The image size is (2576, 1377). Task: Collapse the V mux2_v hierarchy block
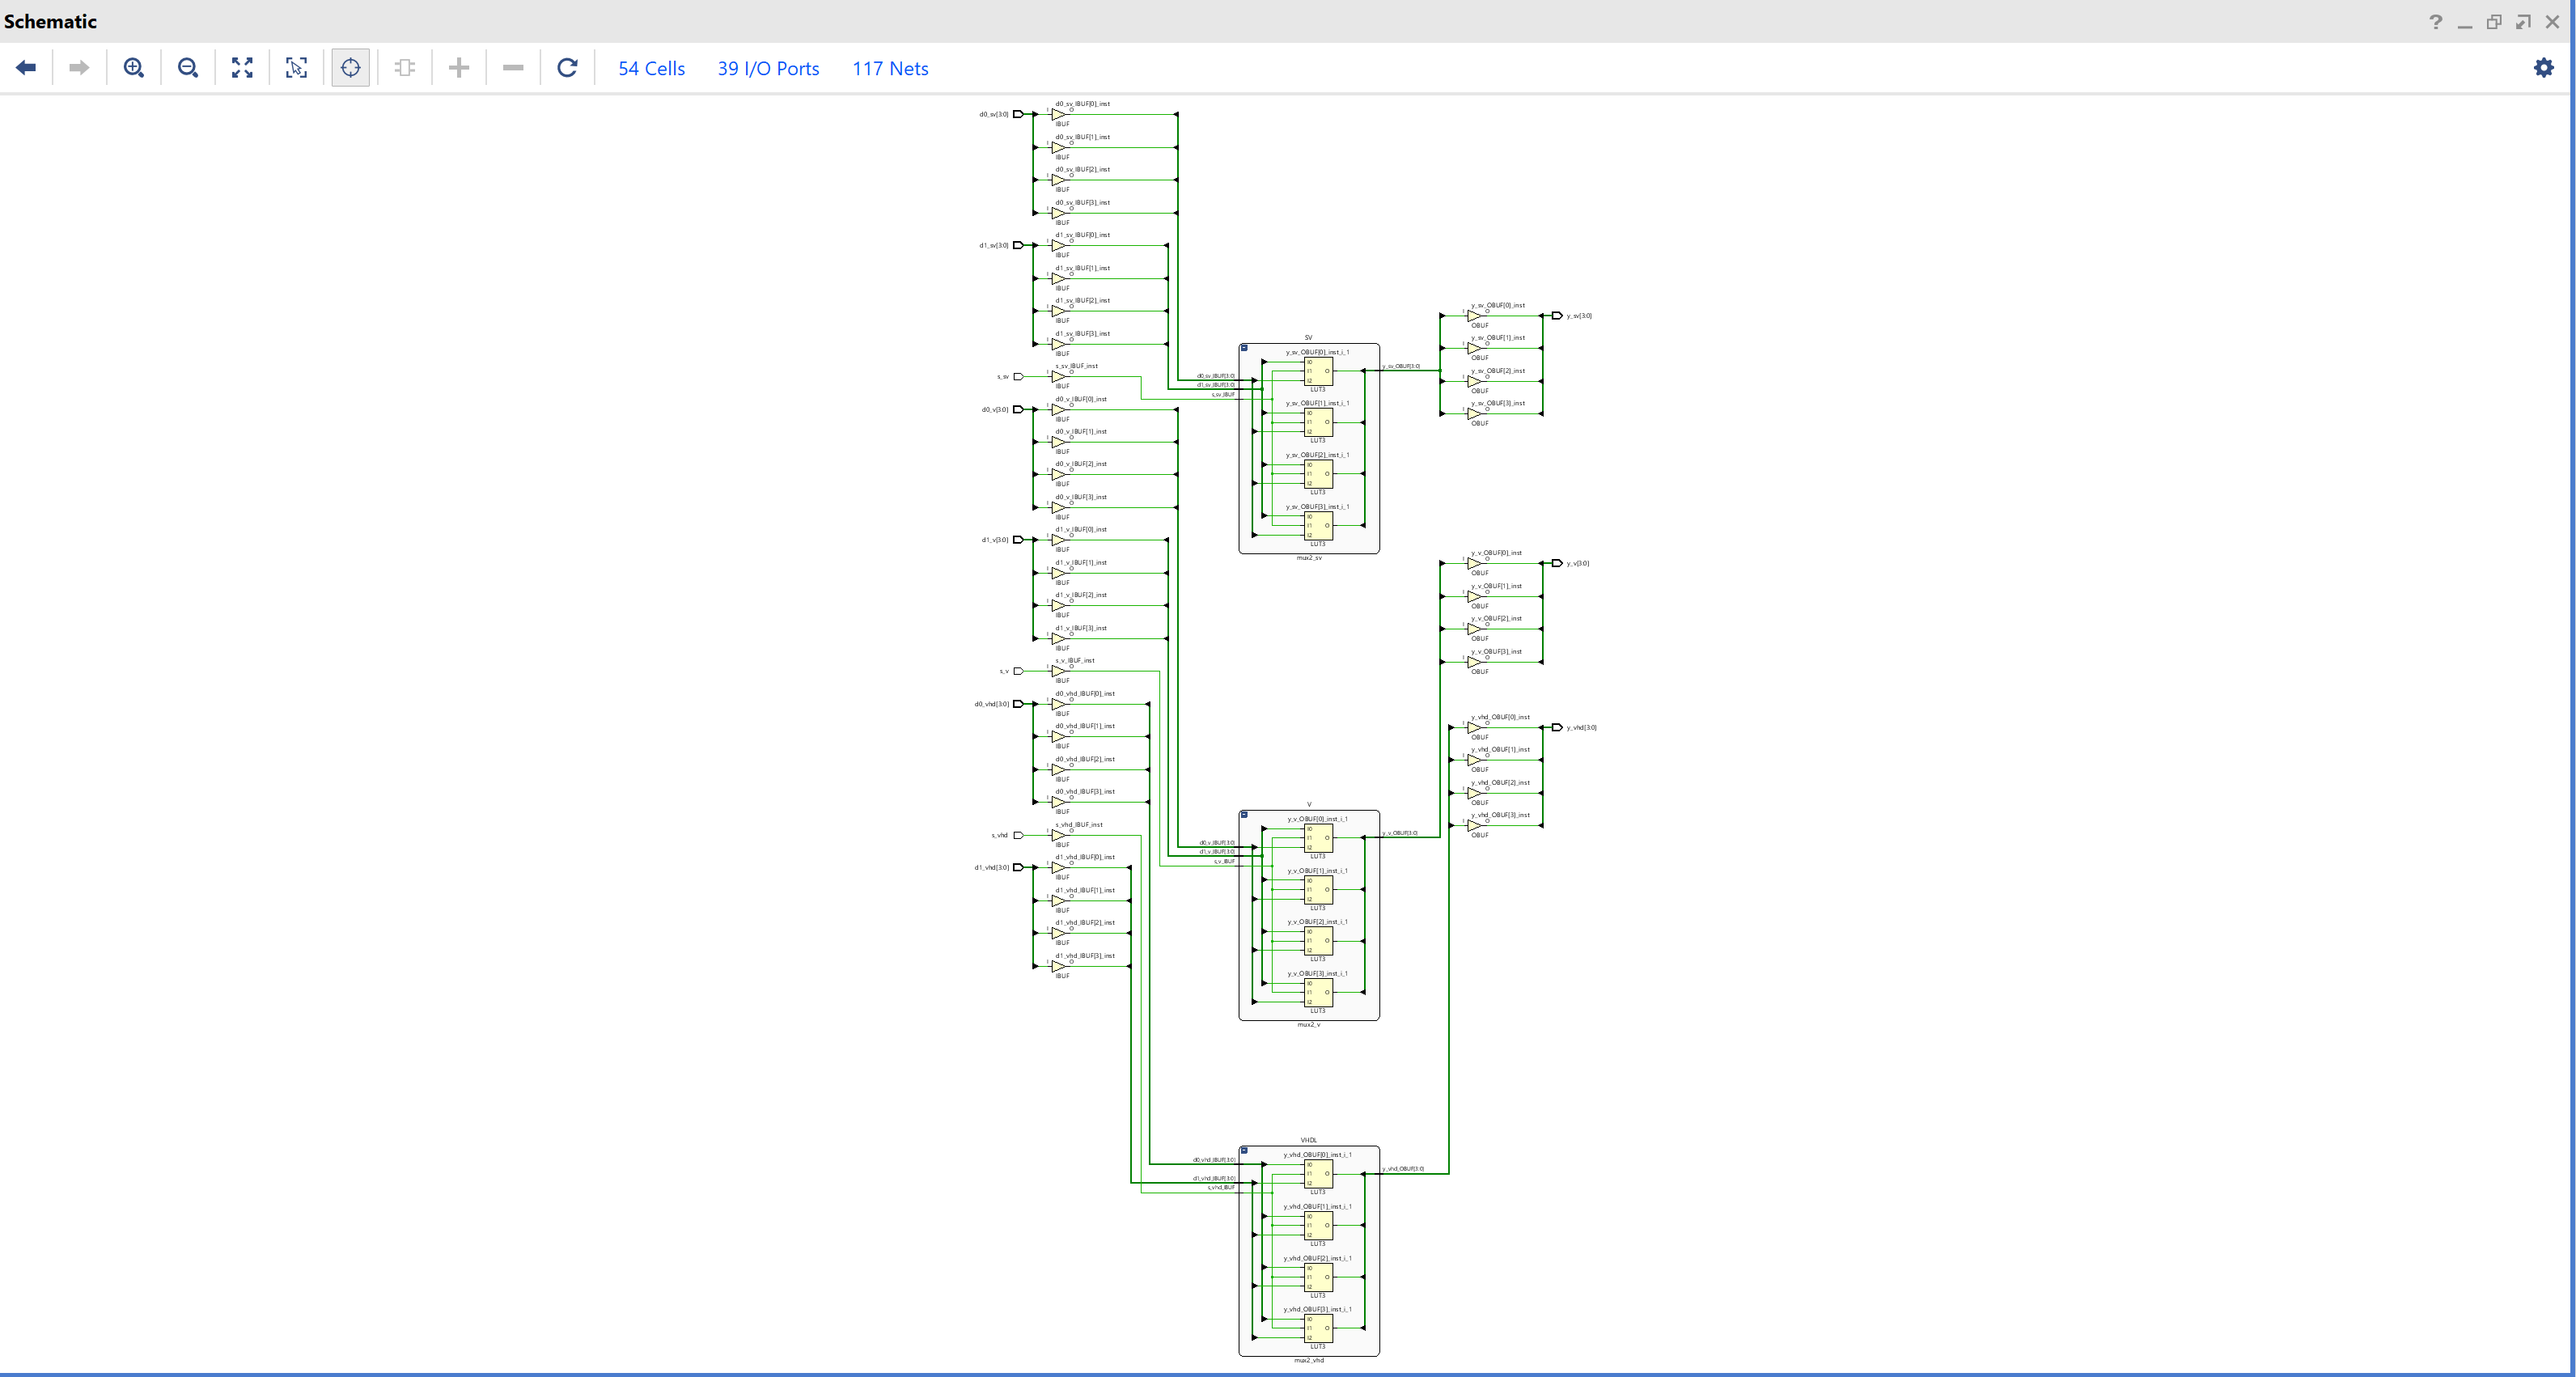(1244, 815)
